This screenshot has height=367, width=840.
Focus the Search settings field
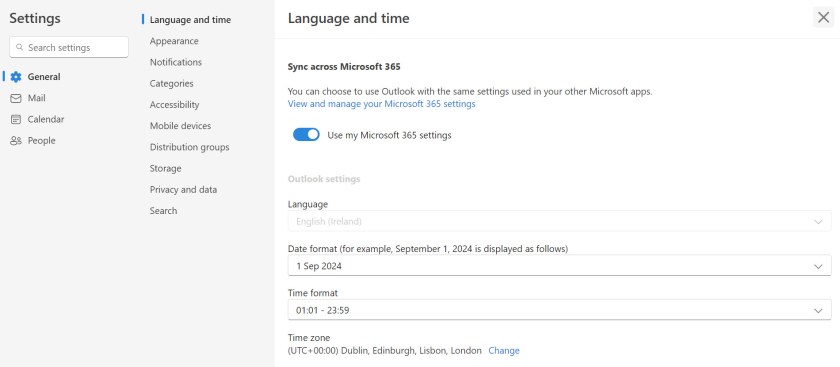click(69, 47)
